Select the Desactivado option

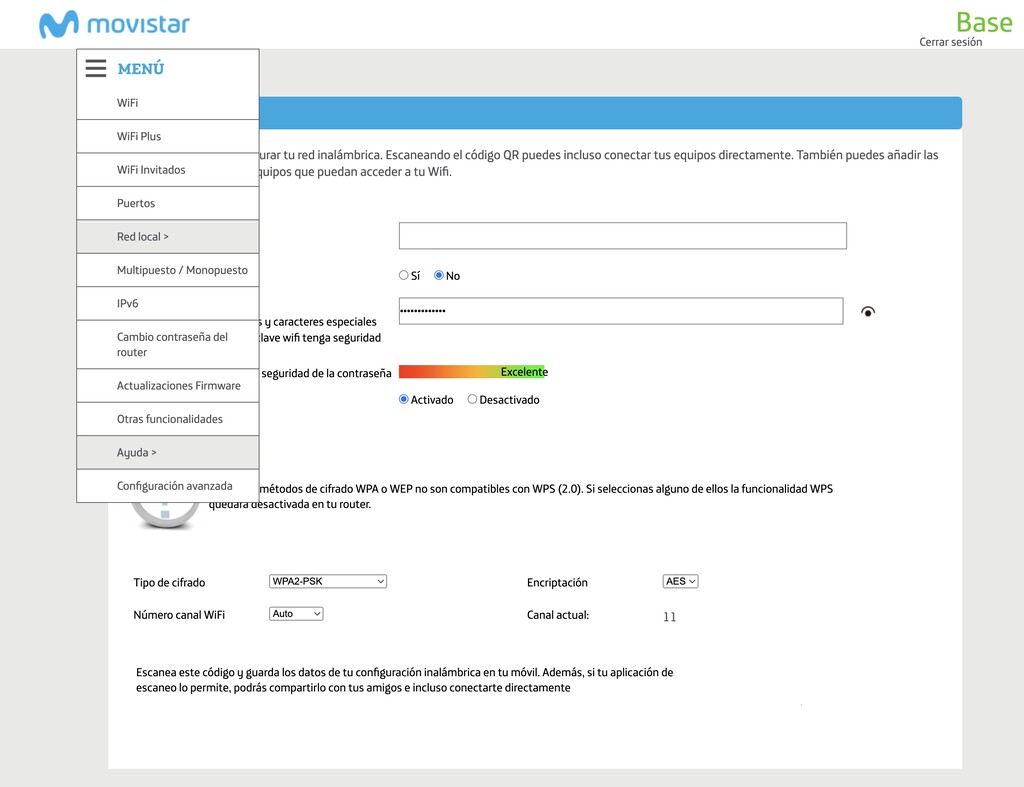(x=472, y=399)
